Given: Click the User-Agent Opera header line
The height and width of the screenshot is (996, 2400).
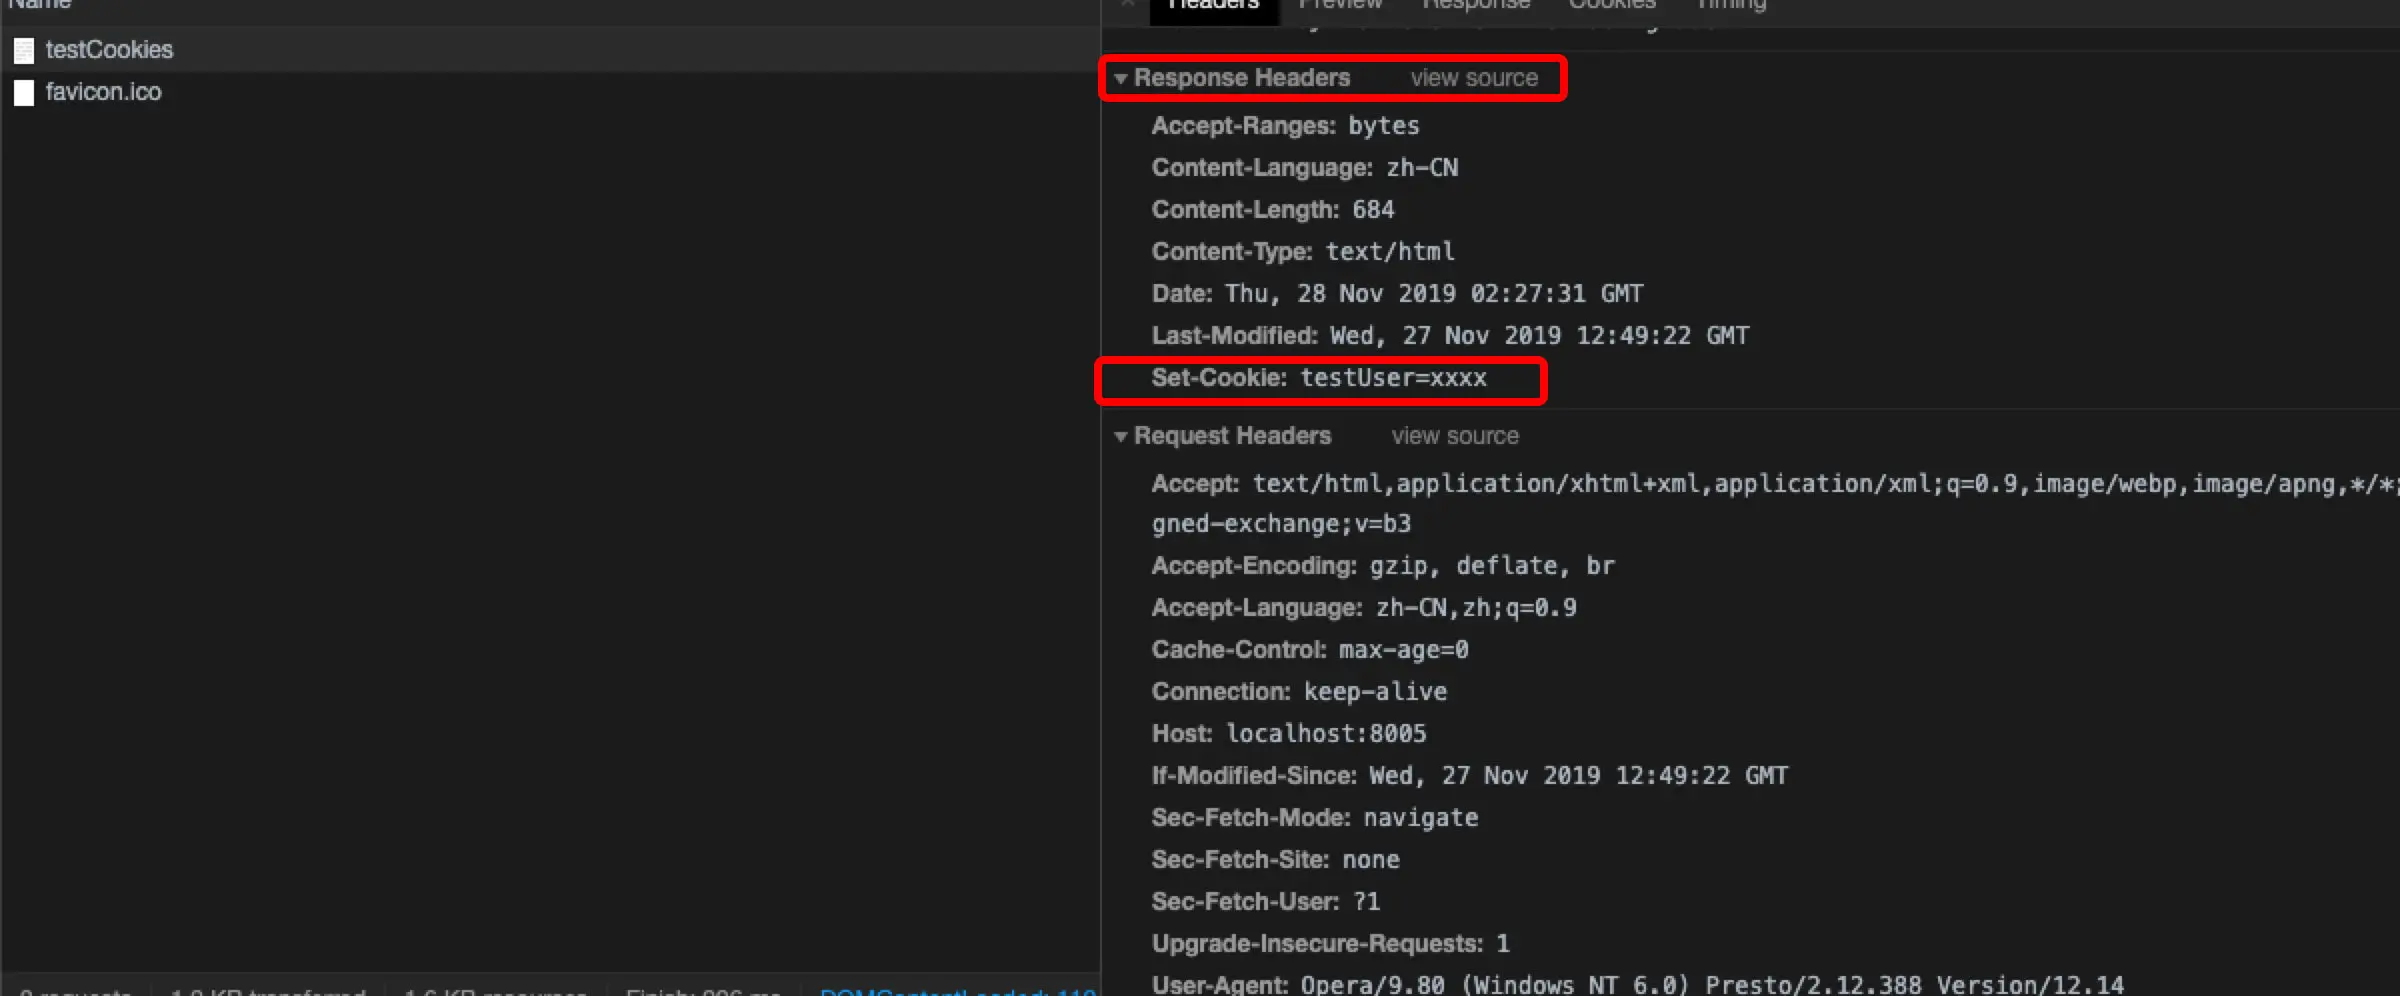Looking at the screenshot, I should click(1638, 985).
